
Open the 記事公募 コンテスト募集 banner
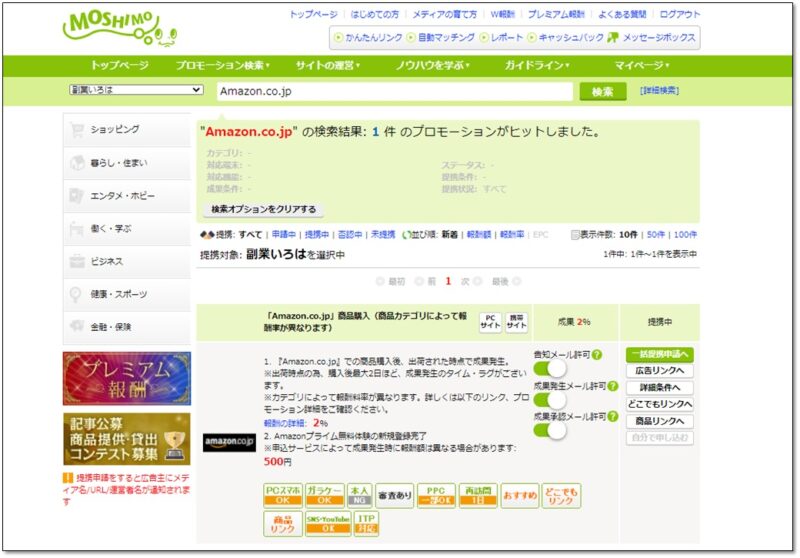pyautogui.click(x=127, y=439)
